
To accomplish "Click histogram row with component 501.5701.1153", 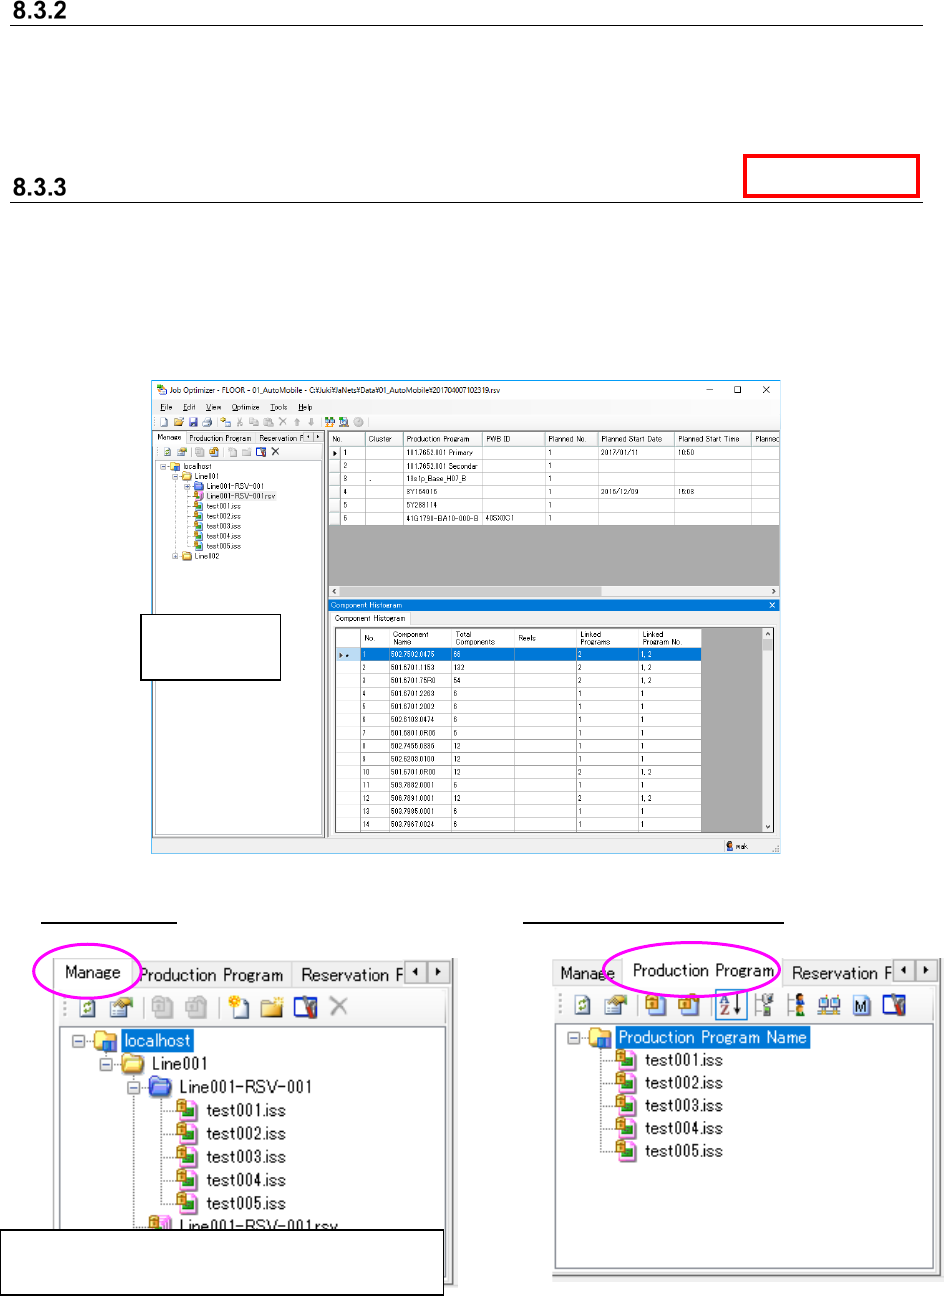I will pyautogui.click(x=517, y=667).
